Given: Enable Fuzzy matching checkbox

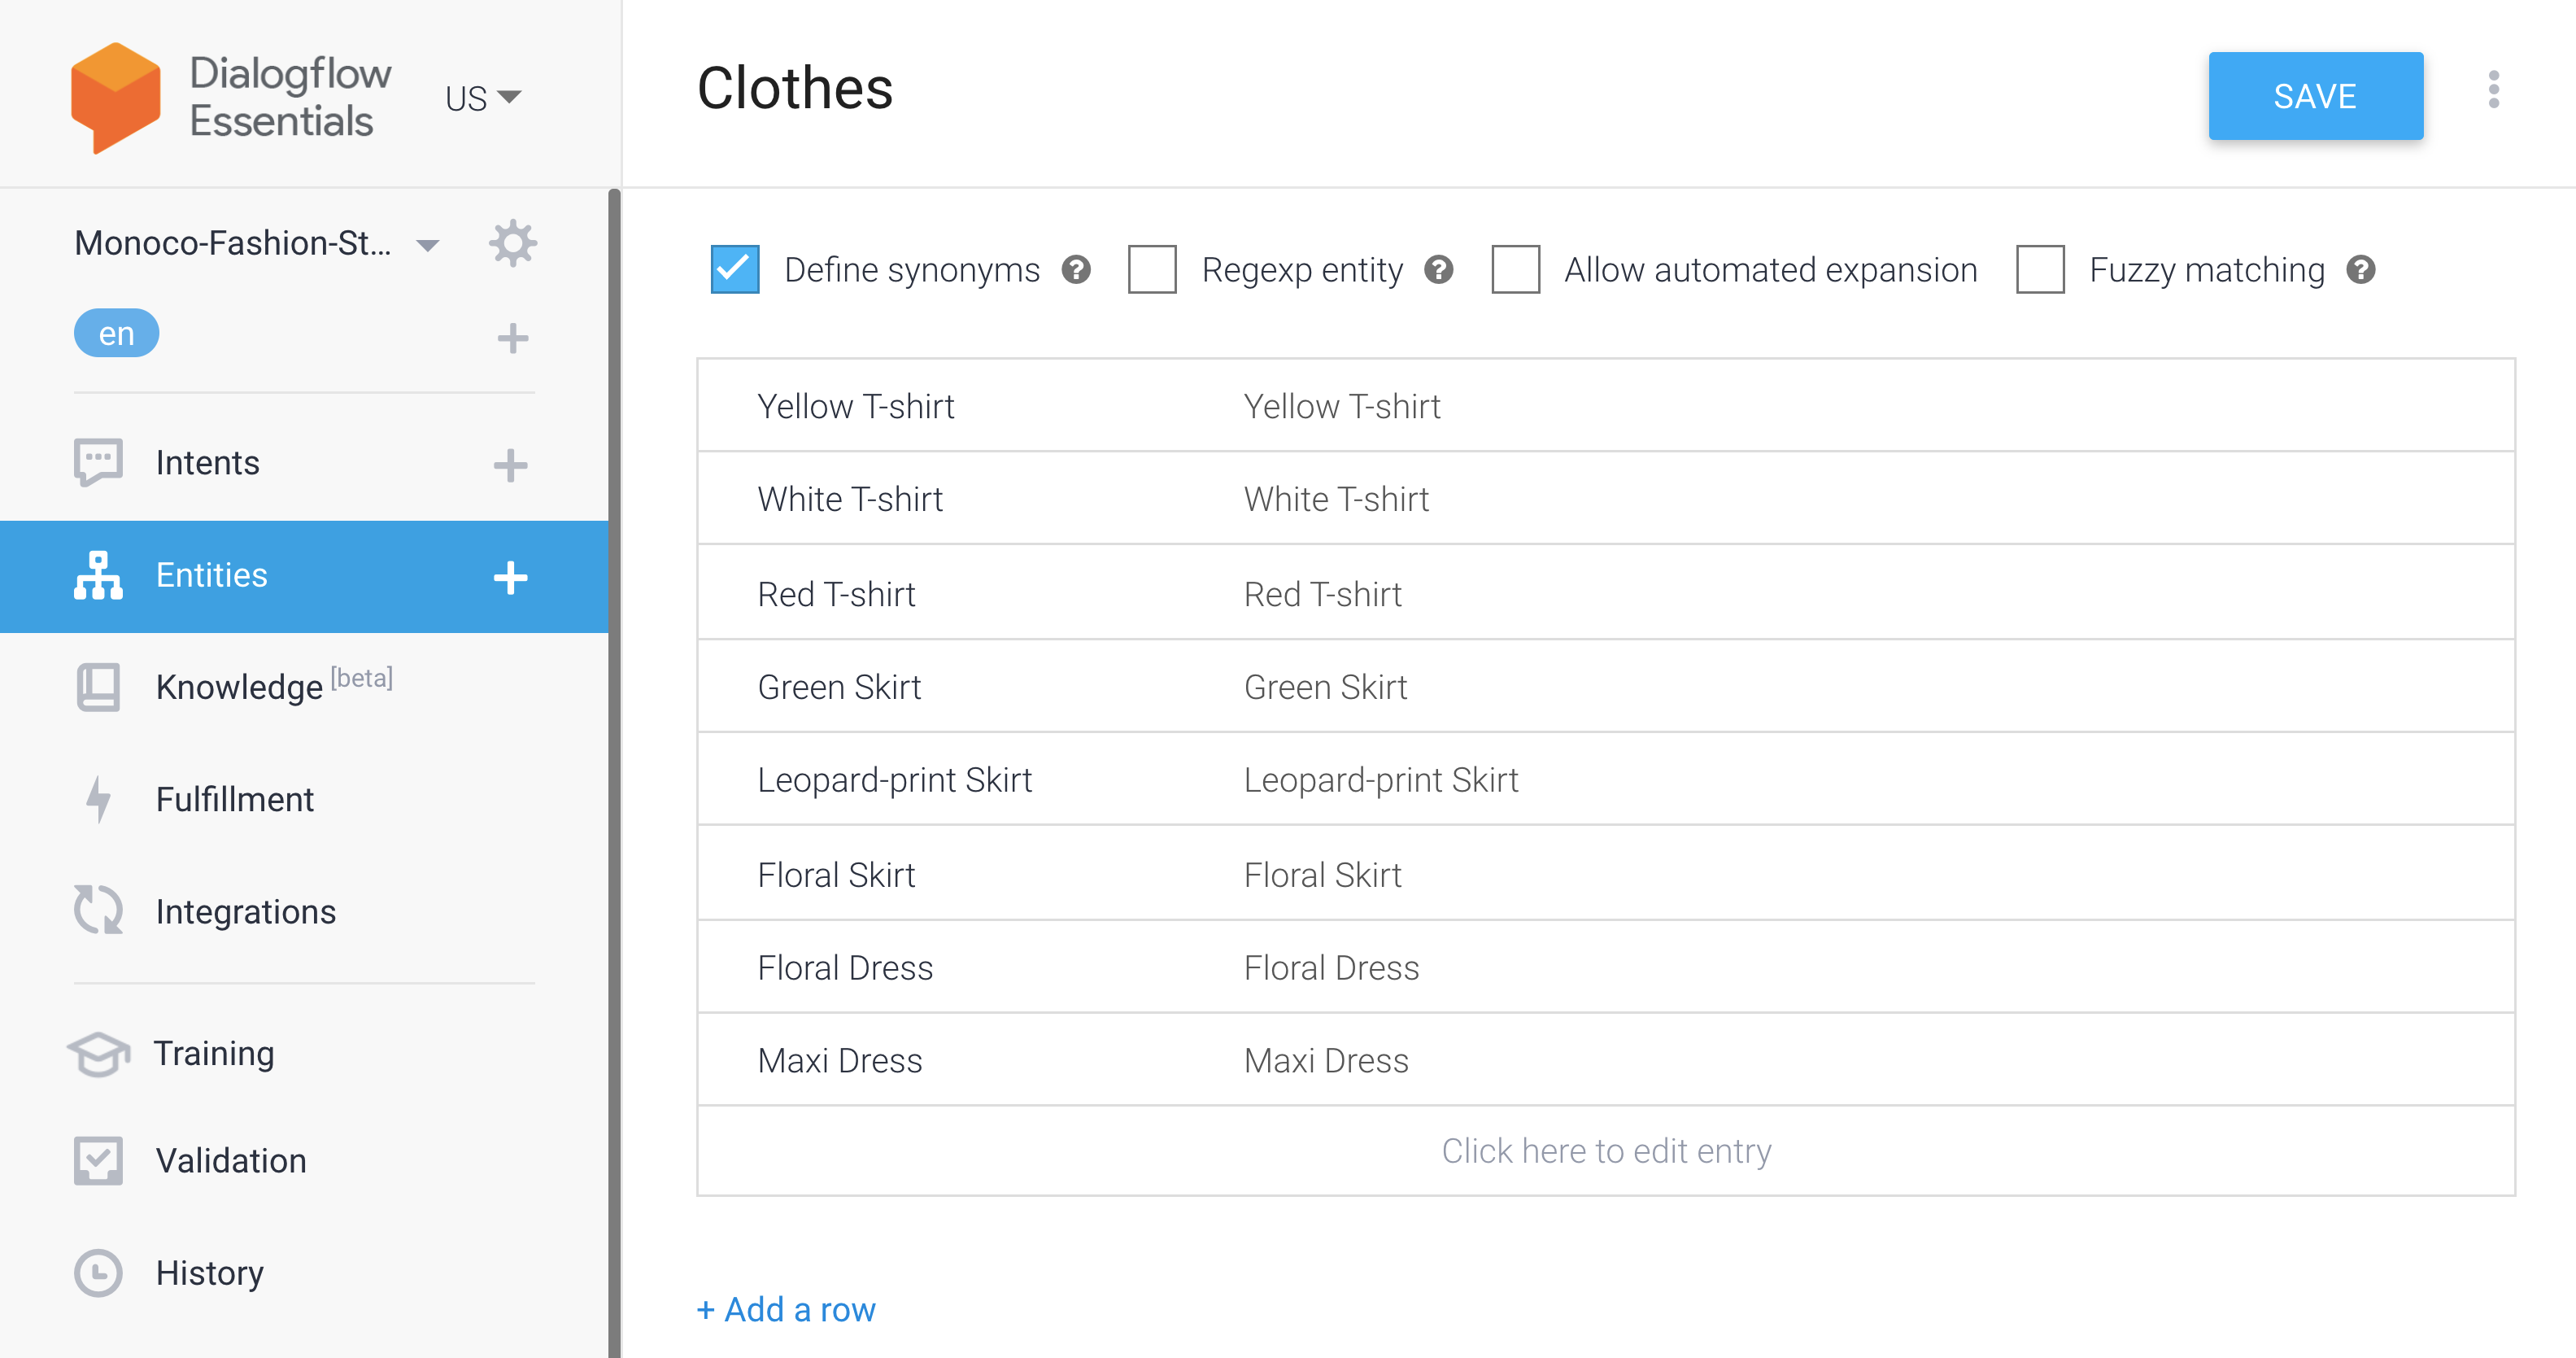Looking at the screenshot, I should [x=2040, y=269].
